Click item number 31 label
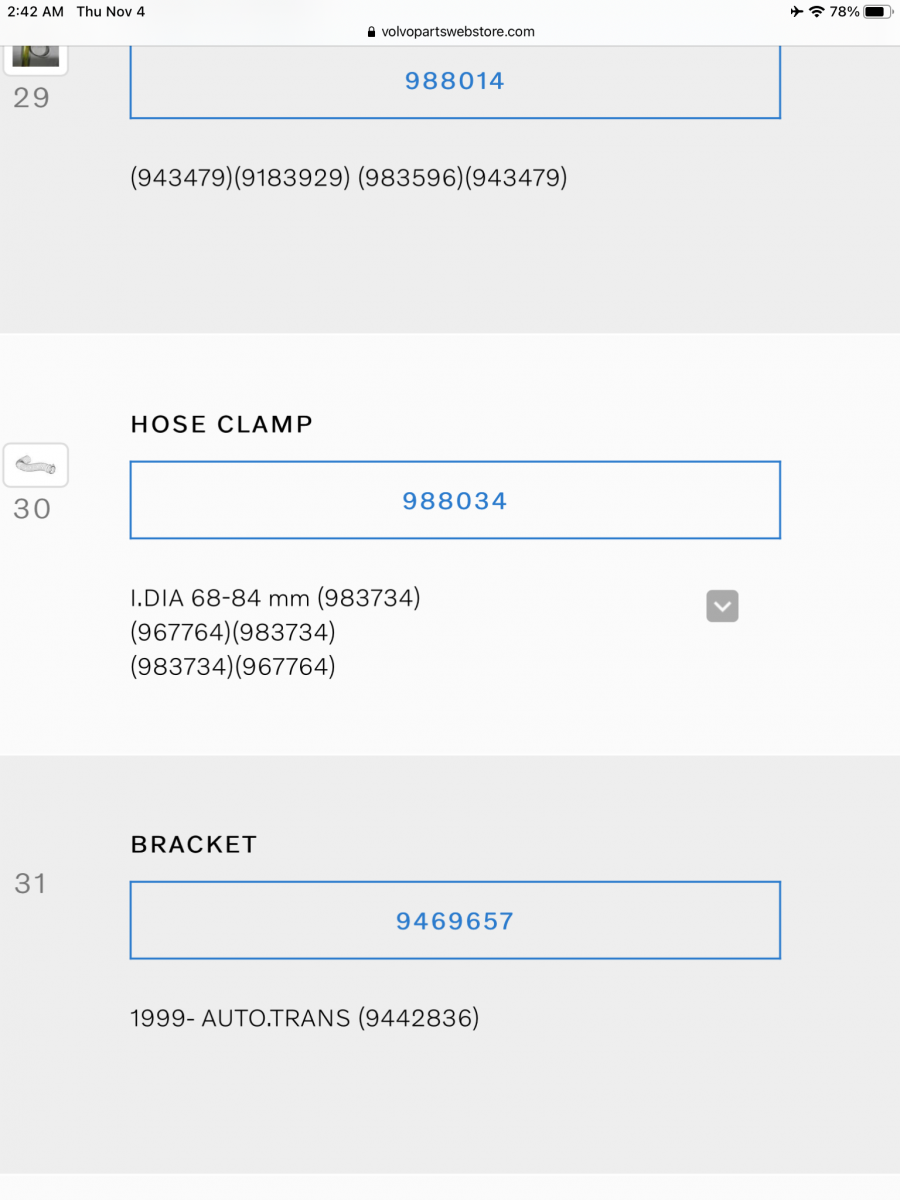The height and width of the screenshot is (1200, 900). tap(30, 883)
